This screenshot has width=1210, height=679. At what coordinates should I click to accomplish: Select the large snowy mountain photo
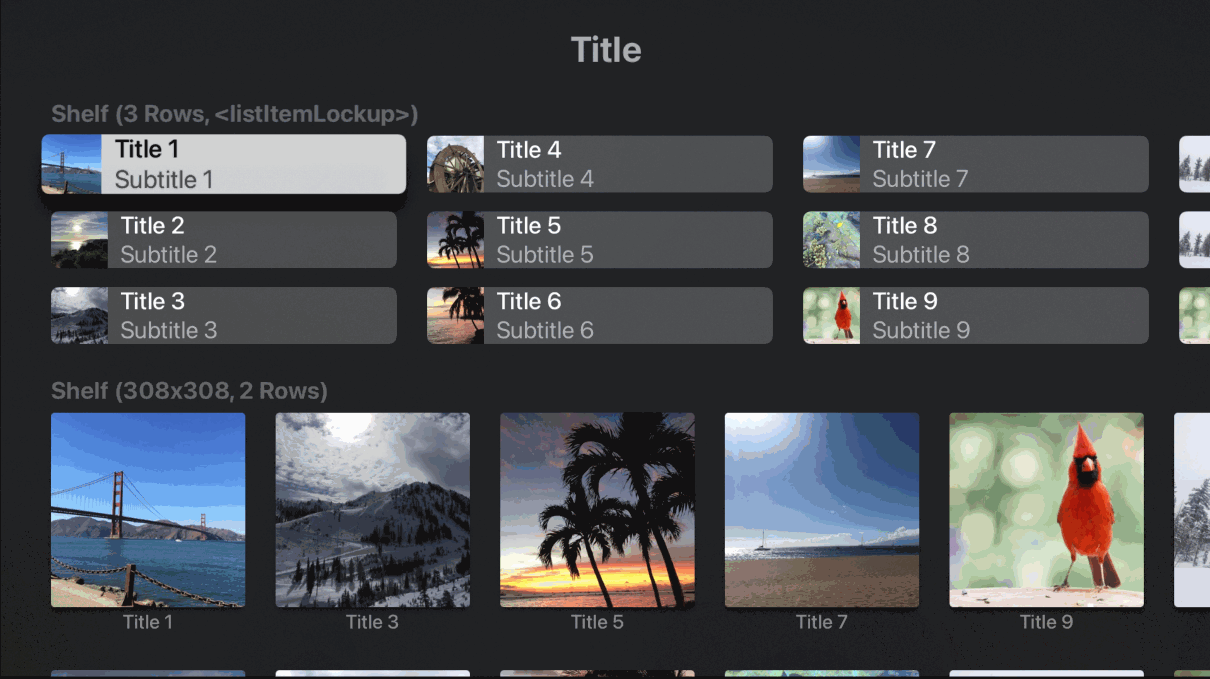click(372, 510)
